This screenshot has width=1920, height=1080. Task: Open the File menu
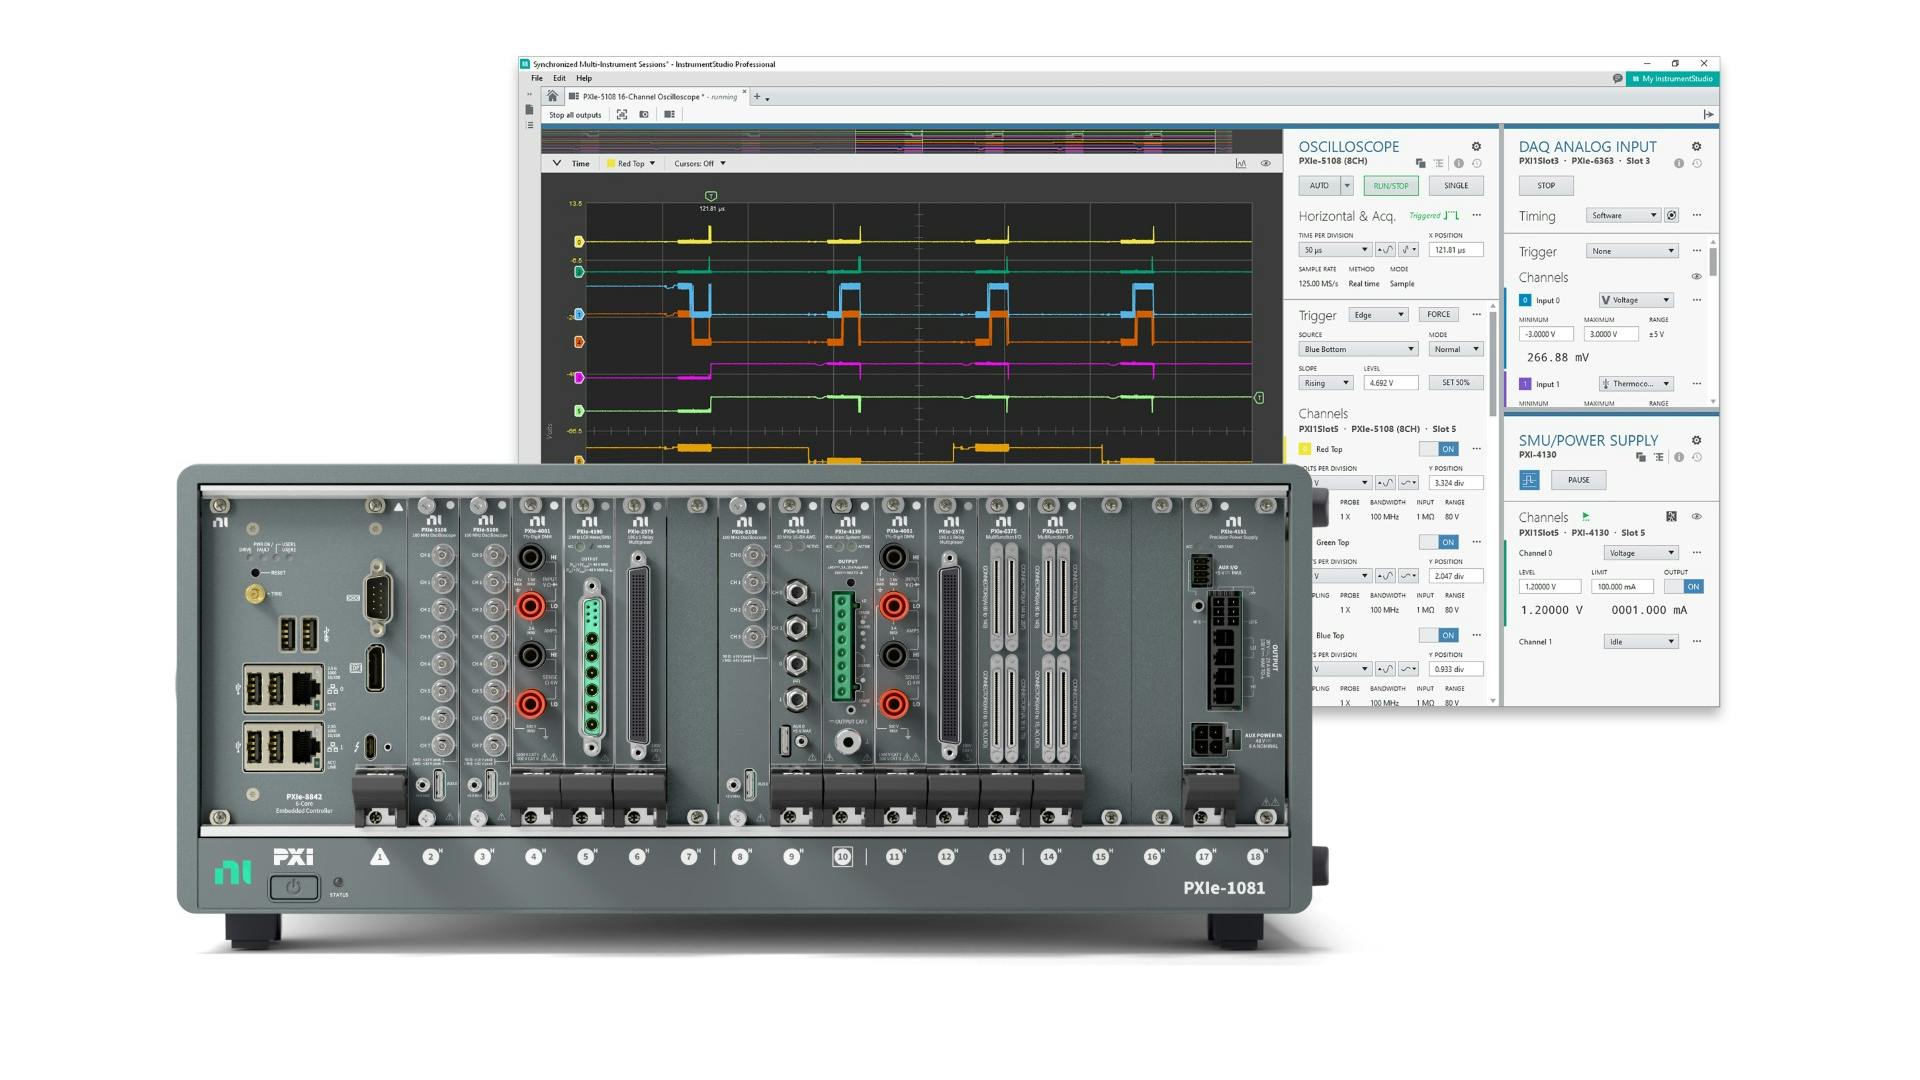click(x=538, y=77)
